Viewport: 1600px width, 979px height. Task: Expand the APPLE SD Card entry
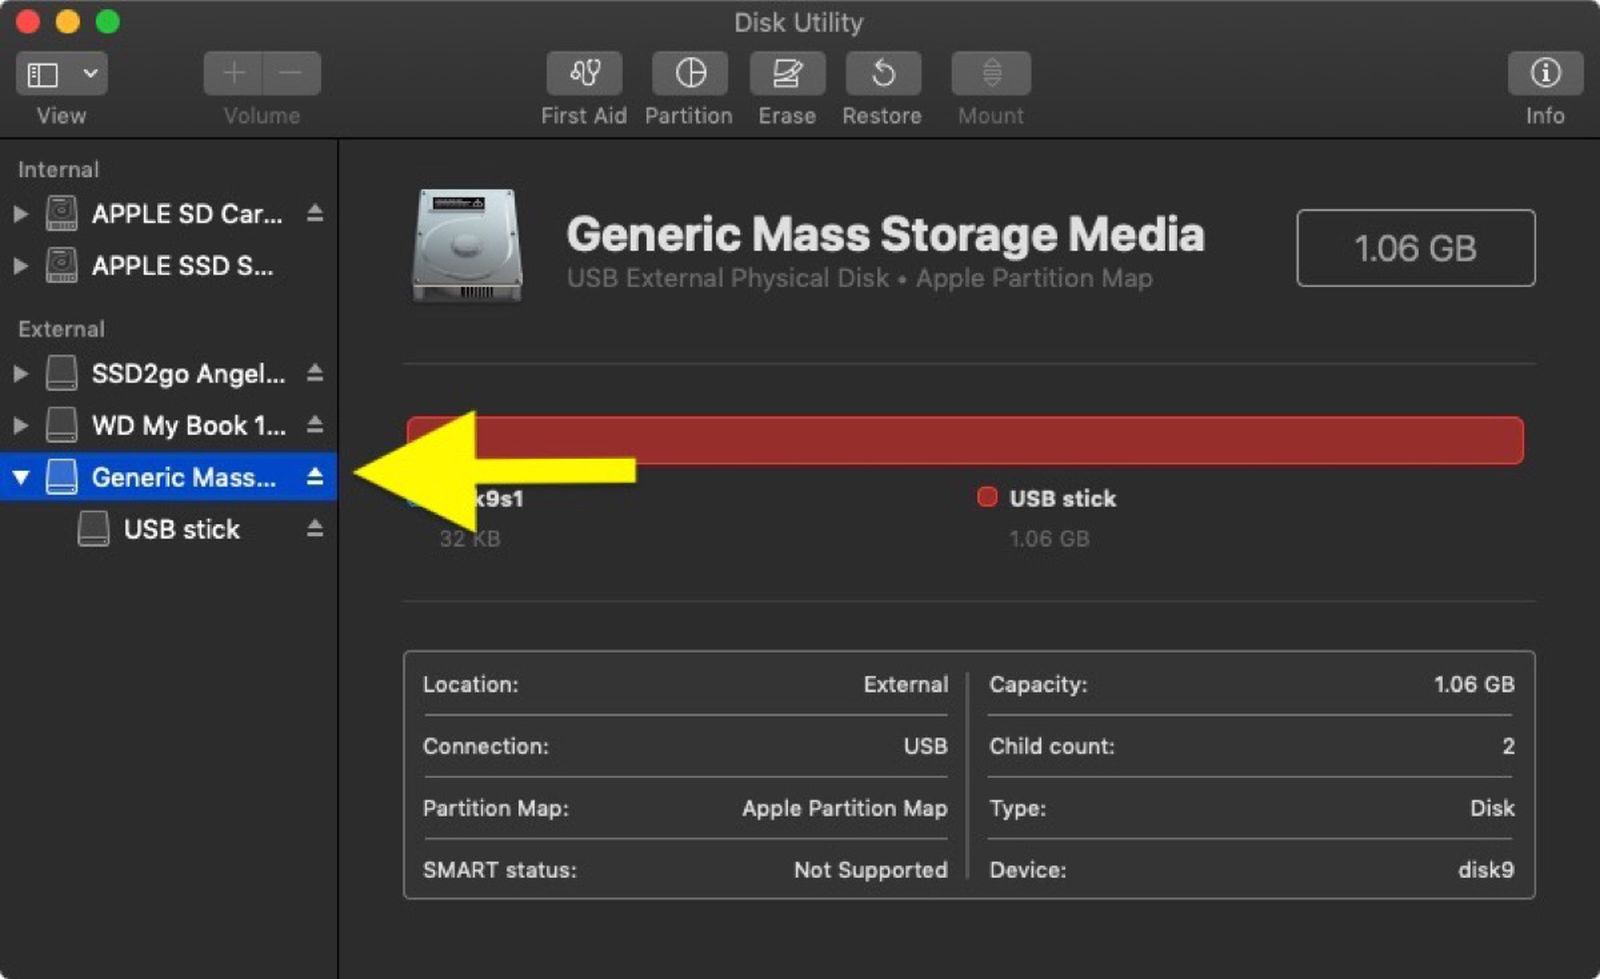[x=20, y=213]
